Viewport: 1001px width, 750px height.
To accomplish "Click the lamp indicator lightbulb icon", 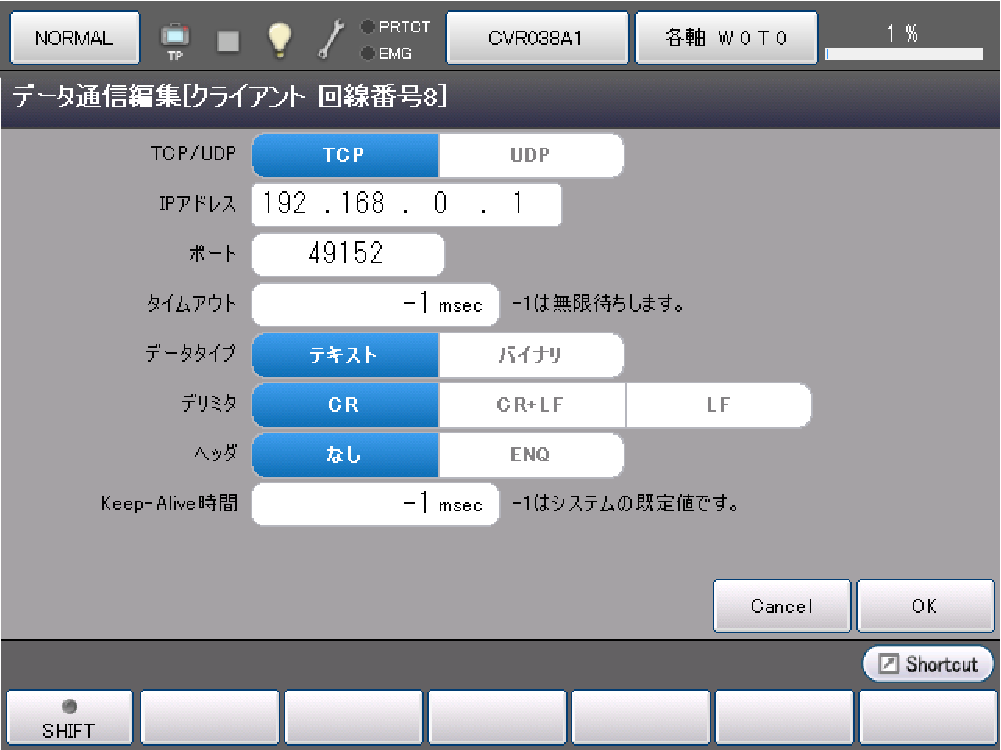I will [x=281, y=37].
